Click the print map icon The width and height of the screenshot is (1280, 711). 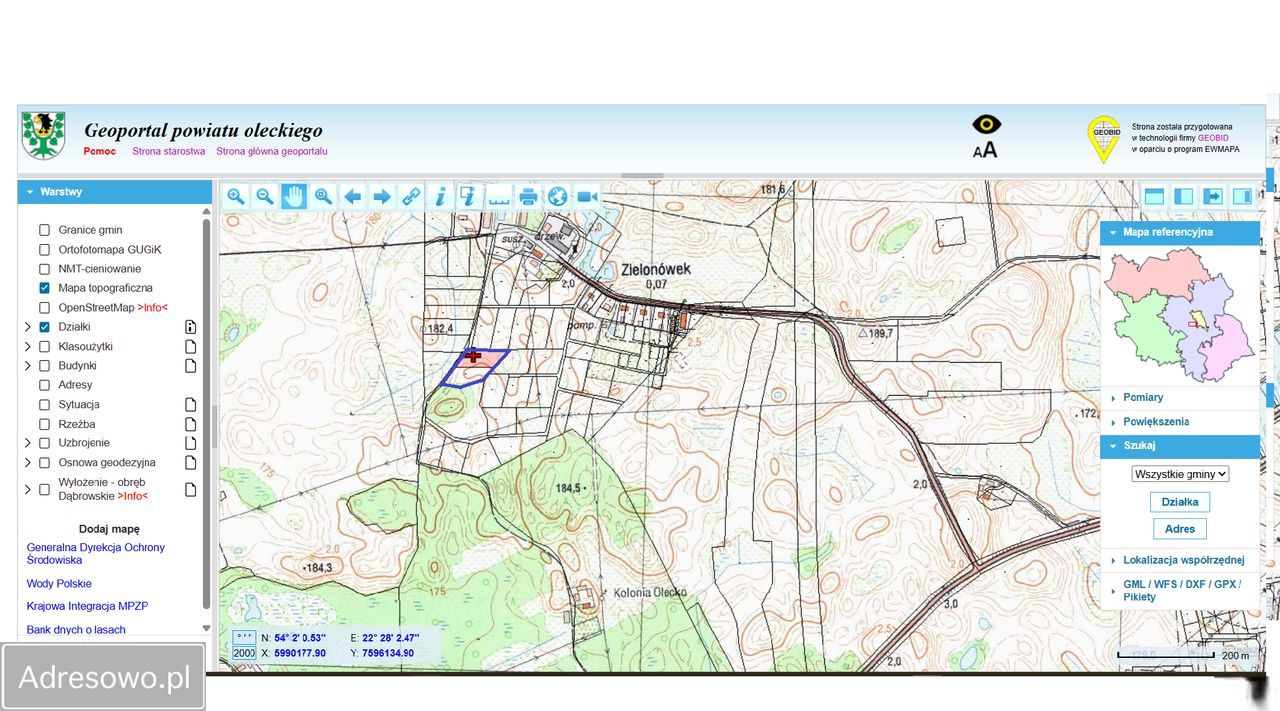528,196
